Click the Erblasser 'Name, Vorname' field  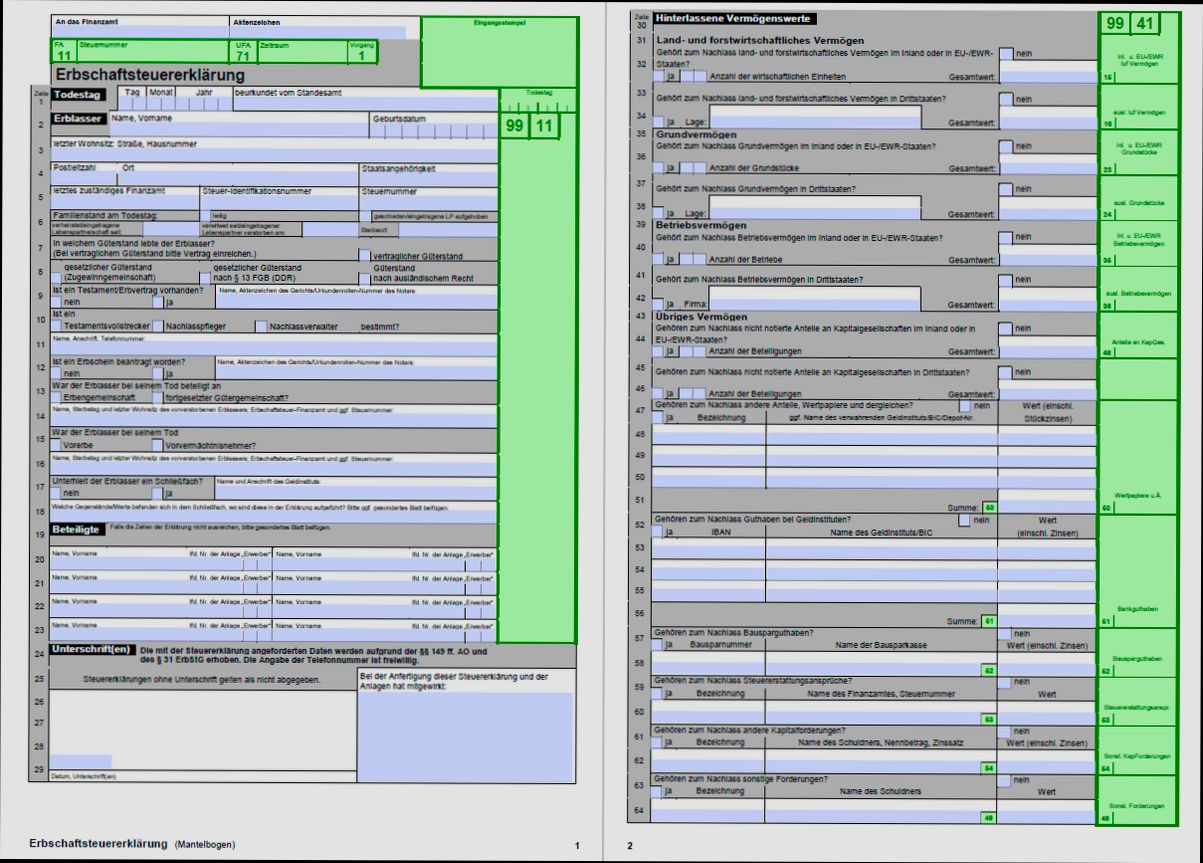click(x=240, y=130)
